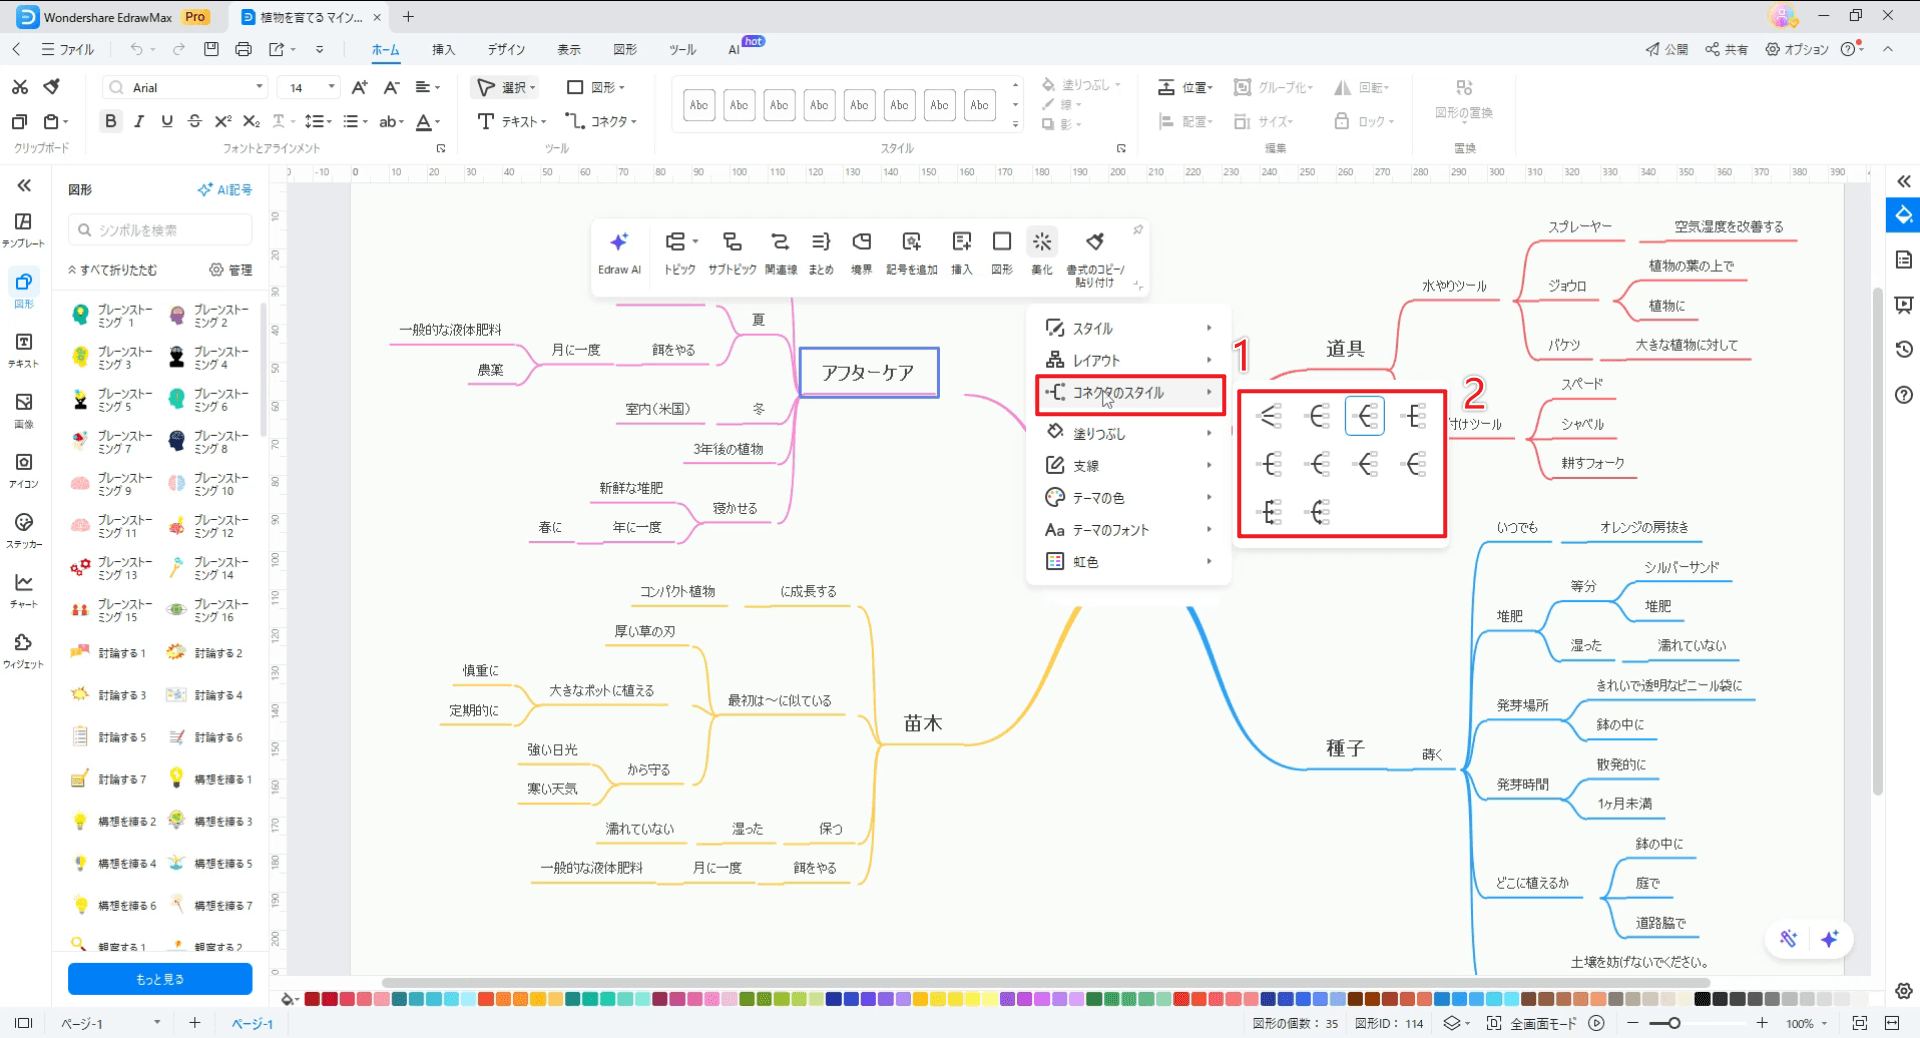Click the format copy/paste icon
The image size is (1920, 1038).
point(1095,242)
